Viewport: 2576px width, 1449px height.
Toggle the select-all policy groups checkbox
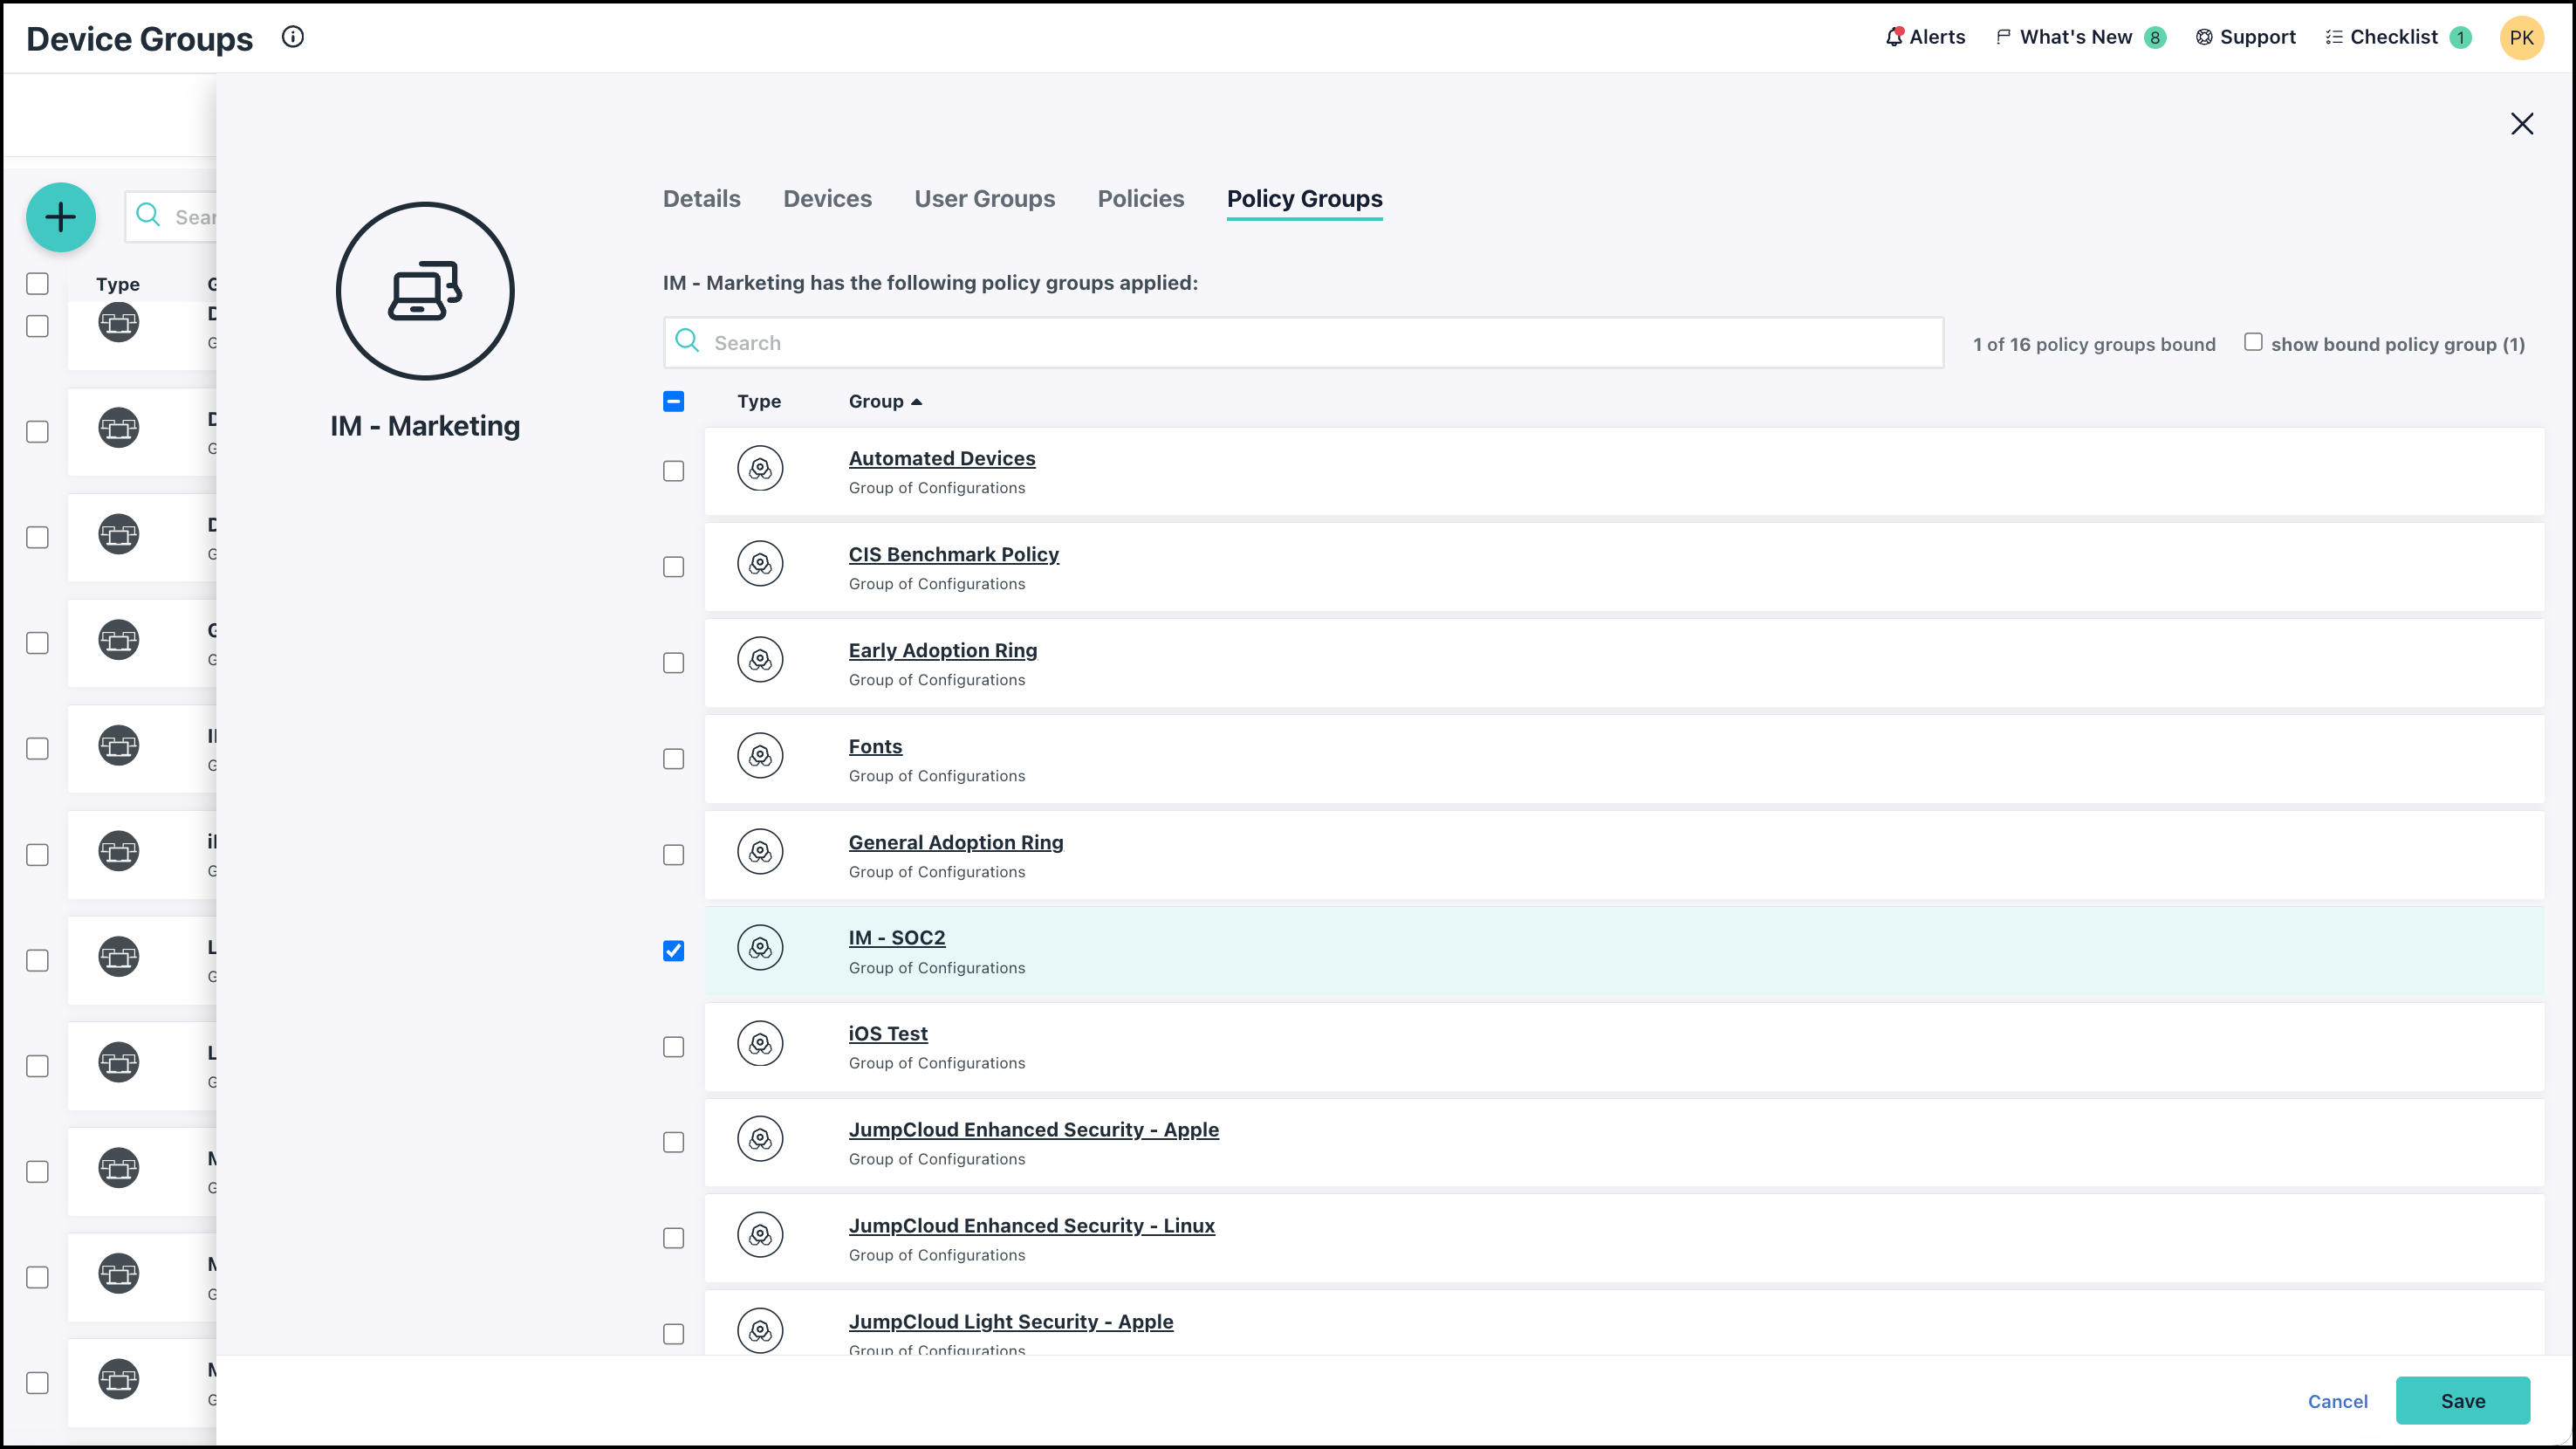(674, 401)
